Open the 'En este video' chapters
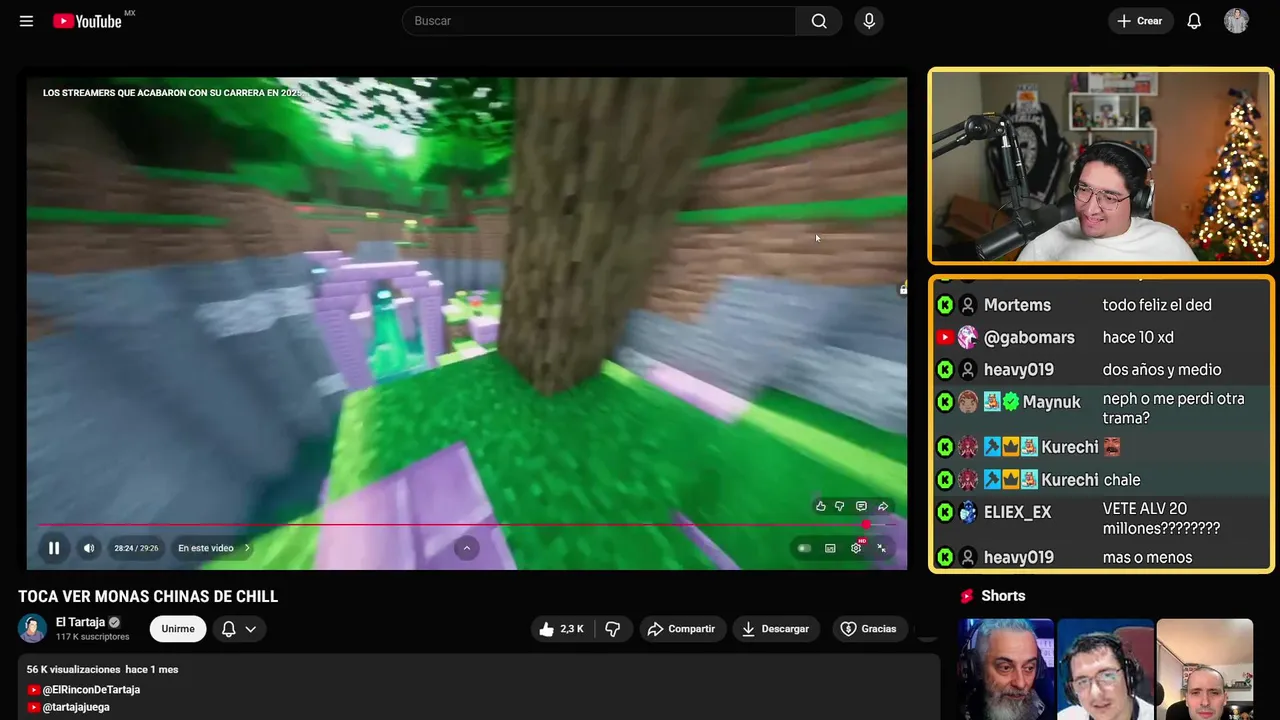Viewport: 1280px width, 720px height. (x=214, y=548)
